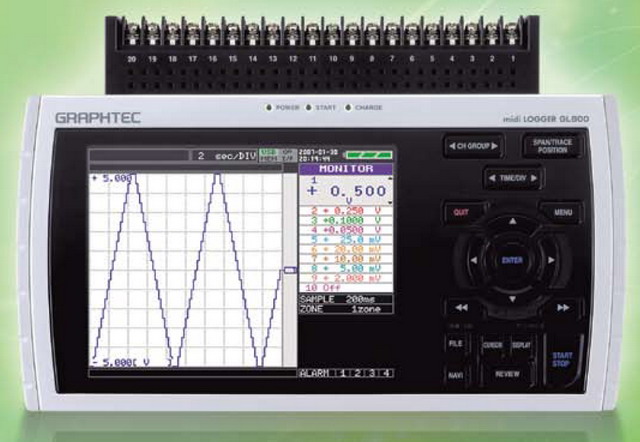Click the battery level indicator on screen
The image size is (640, 442).
coord(367,155)
